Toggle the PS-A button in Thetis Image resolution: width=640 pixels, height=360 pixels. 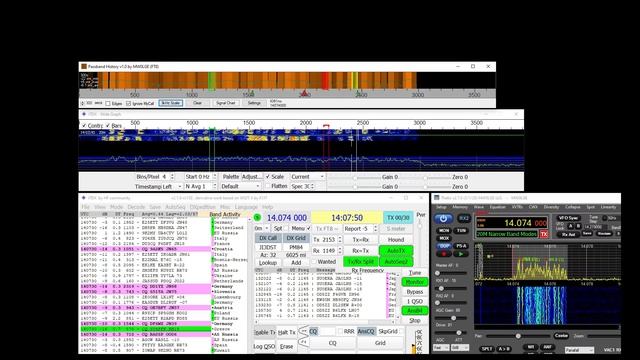[461, 246]
